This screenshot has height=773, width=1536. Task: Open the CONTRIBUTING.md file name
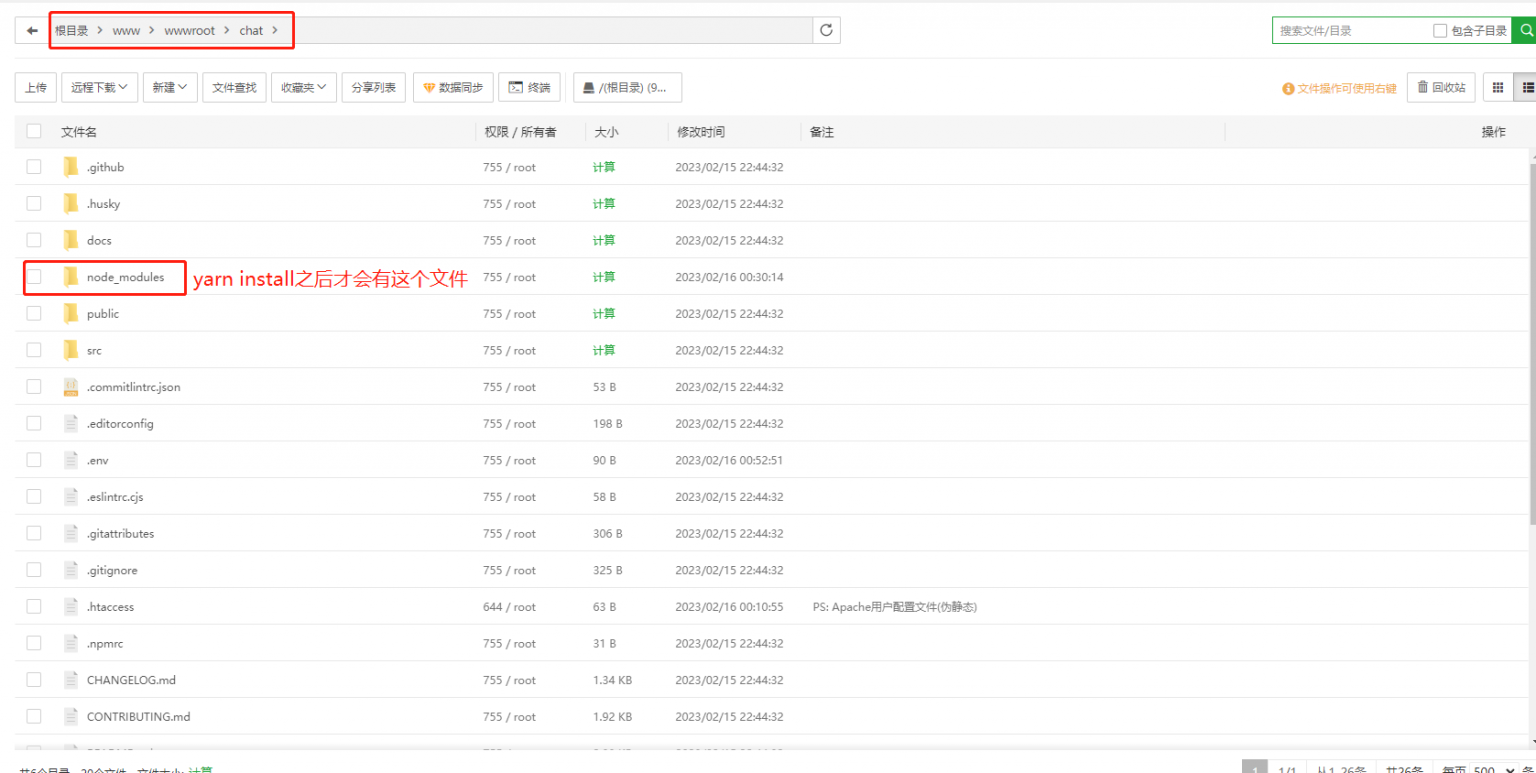[x=138, y=716]
